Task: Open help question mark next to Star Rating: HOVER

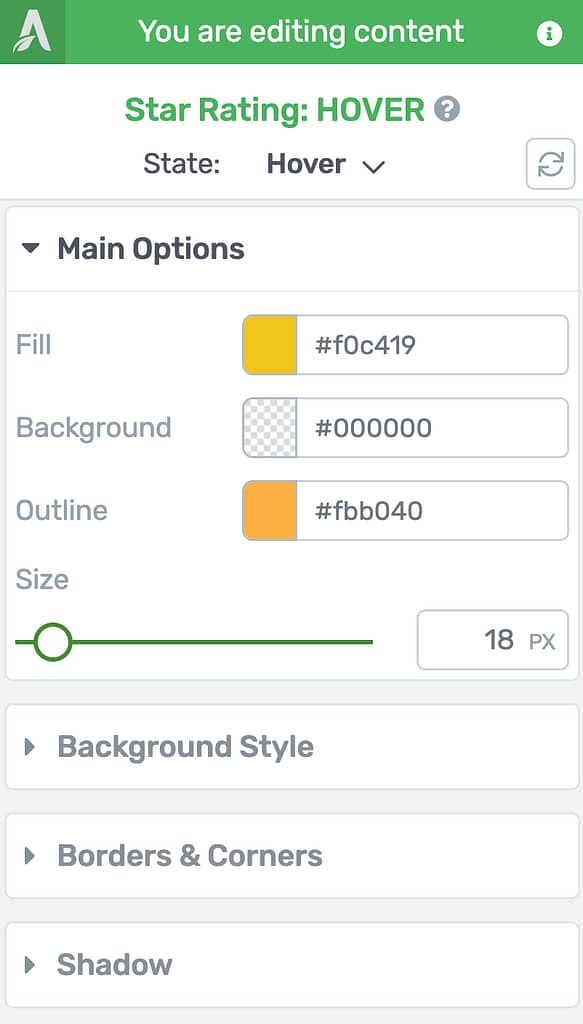Action: pyautogui.click(x=448, y=108)
